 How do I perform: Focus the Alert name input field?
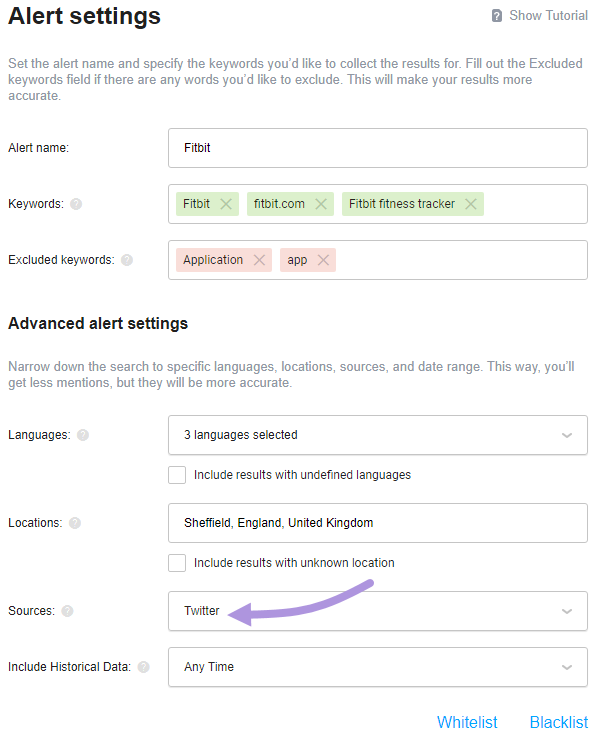click(x=378, y=148)
